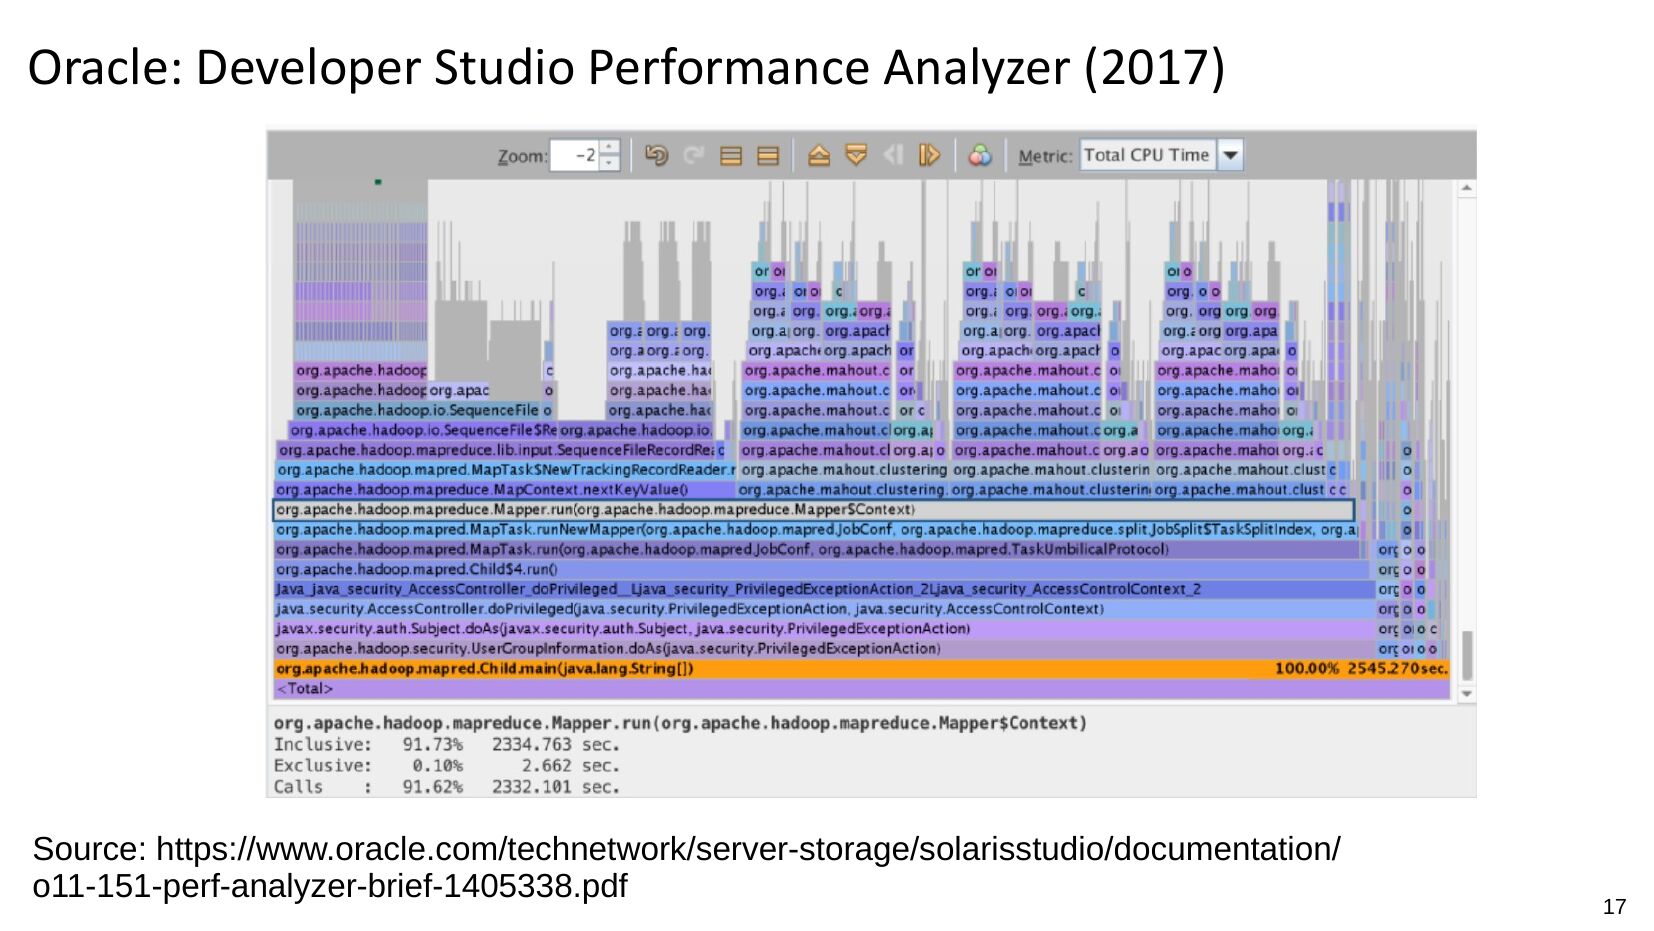Click the undo arrow icon in toolbar
Screen dimensions: 1654x931
click(x=656, y=156)
